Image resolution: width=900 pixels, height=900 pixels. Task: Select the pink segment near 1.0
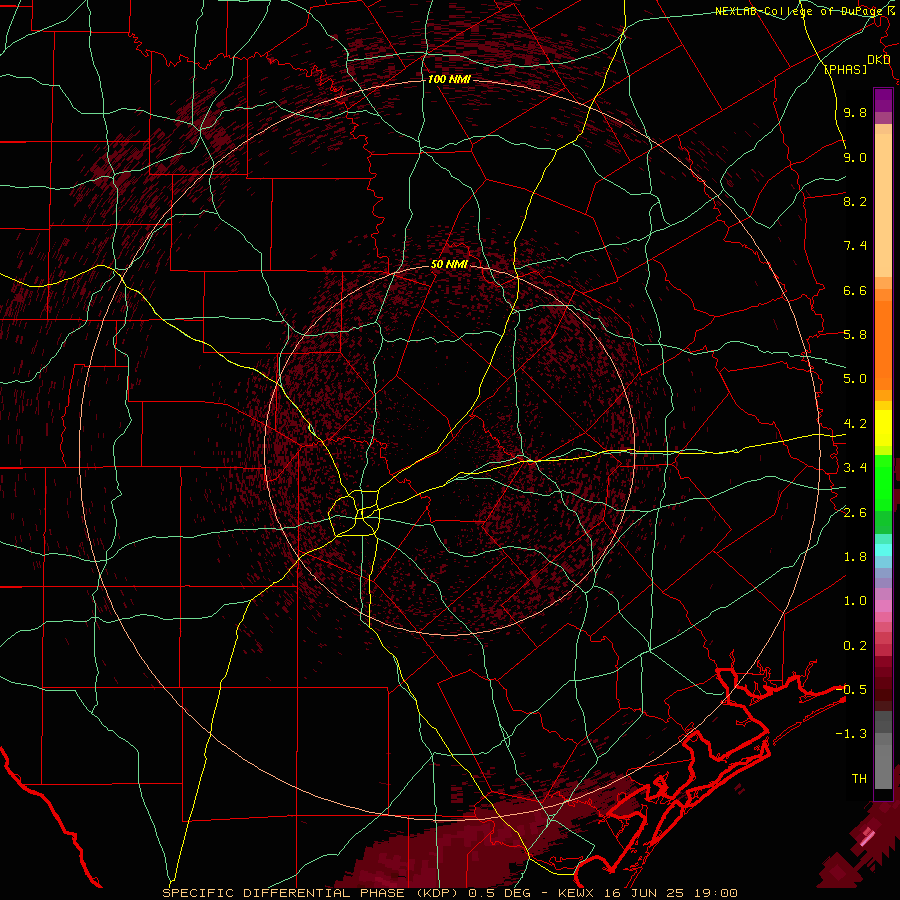point(883,606)
